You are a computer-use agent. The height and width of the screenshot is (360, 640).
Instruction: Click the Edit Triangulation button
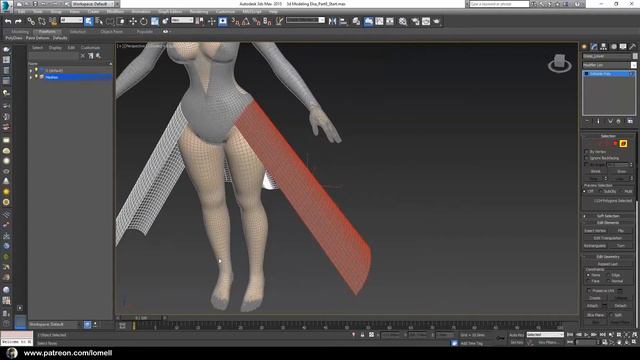coord(608,238)
